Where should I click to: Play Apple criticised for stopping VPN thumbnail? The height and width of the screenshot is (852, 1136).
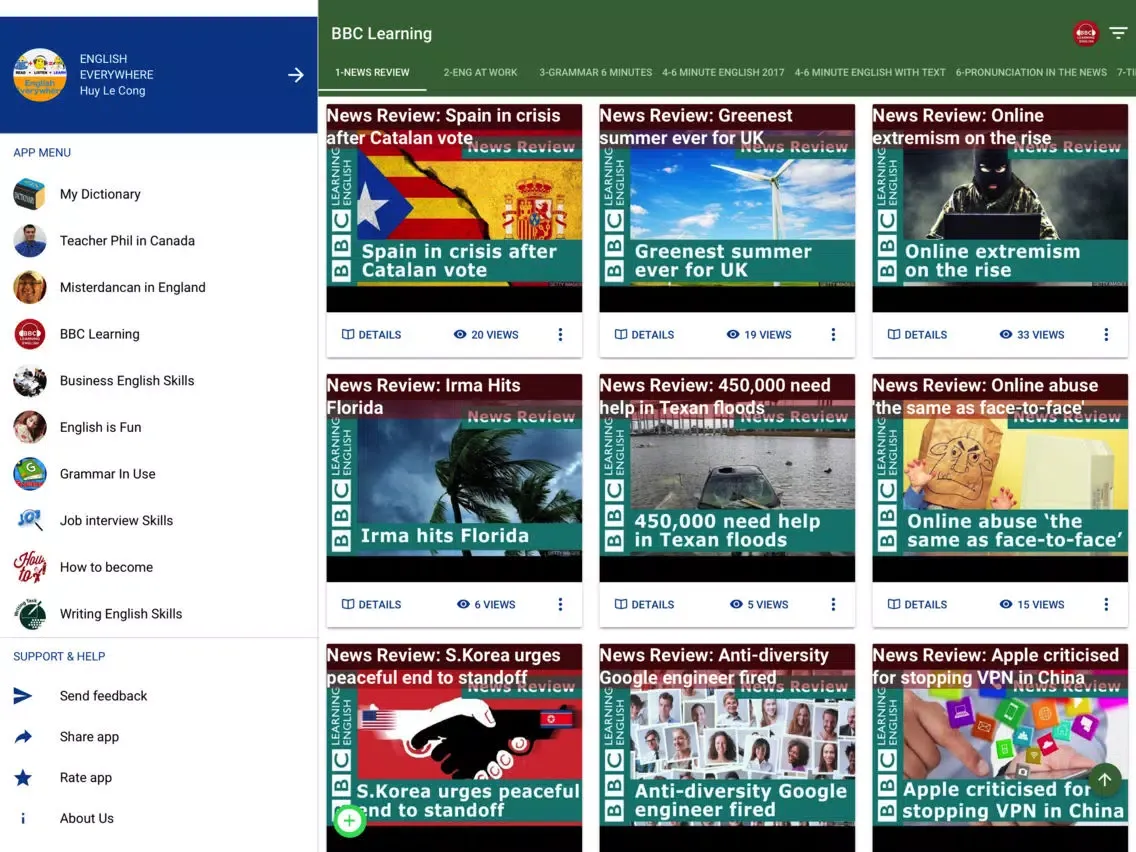click(x=1000, y=748)
